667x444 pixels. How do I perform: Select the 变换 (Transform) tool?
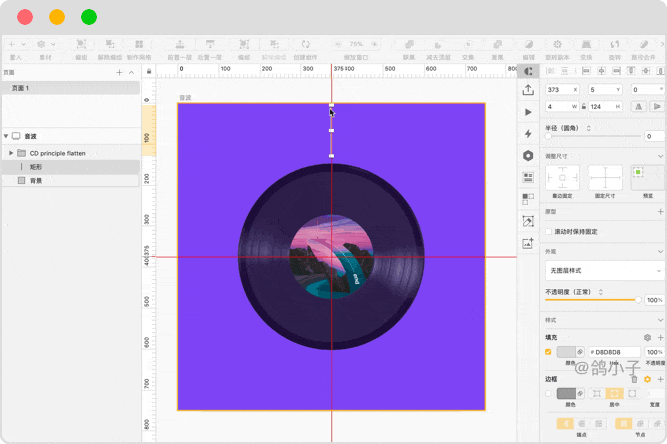coord(586,44)
